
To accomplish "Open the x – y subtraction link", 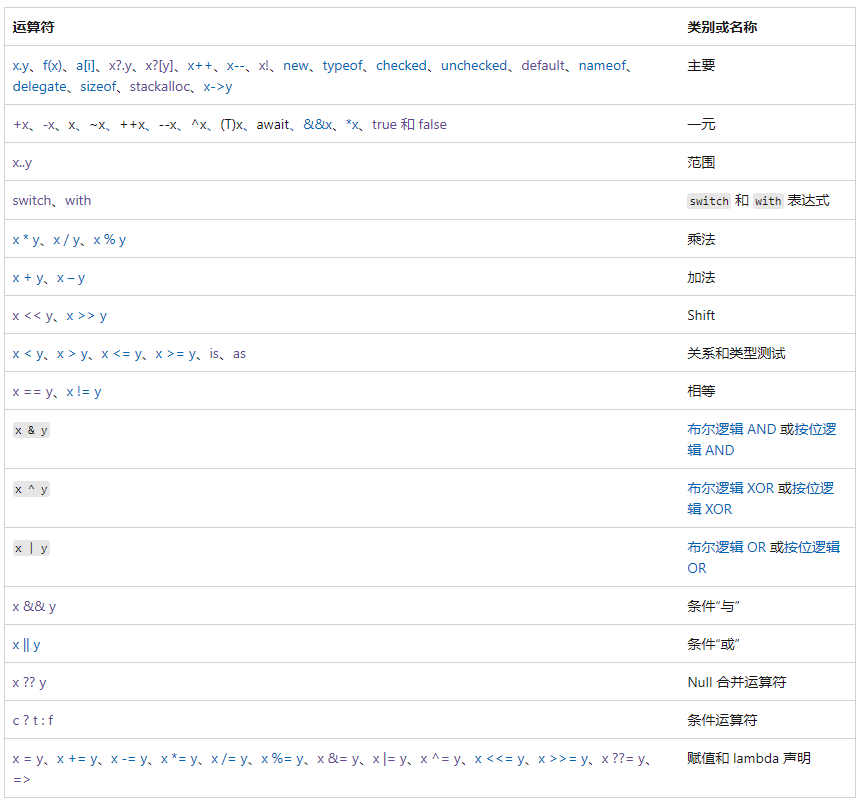I will (71, 278).
